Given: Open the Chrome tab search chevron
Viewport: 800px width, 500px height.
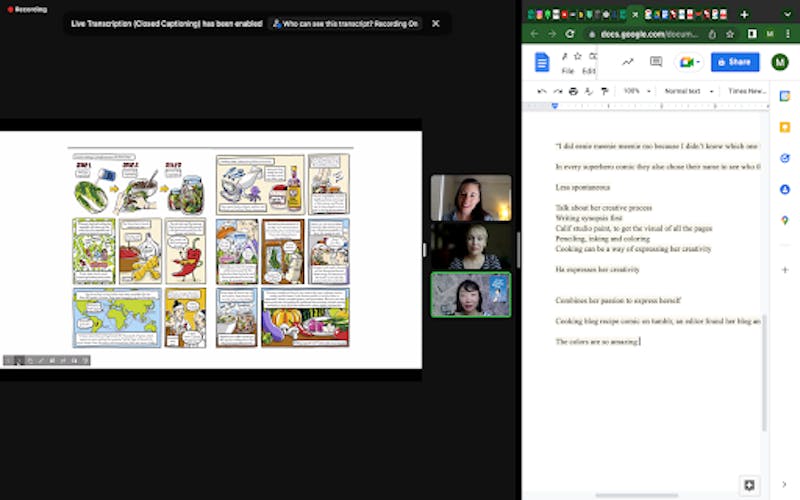Looking at the screenshot, I should tap(787, 14).
